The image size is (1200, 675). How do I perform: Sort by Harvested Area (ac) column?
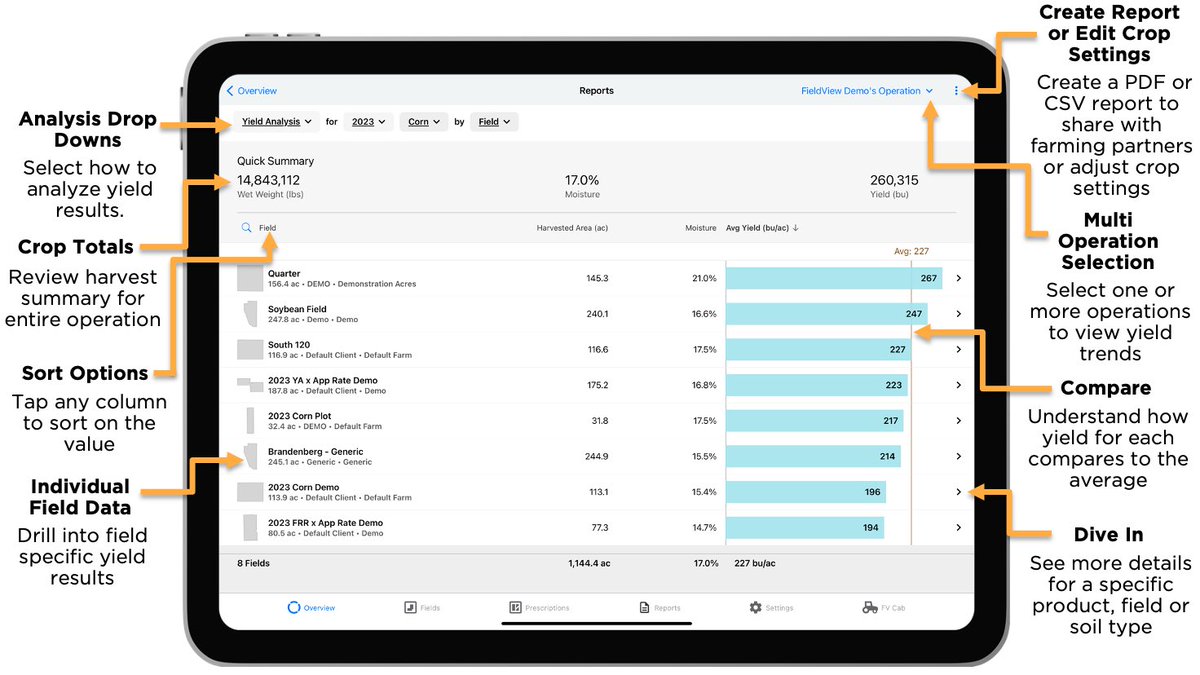coord(572,228)
